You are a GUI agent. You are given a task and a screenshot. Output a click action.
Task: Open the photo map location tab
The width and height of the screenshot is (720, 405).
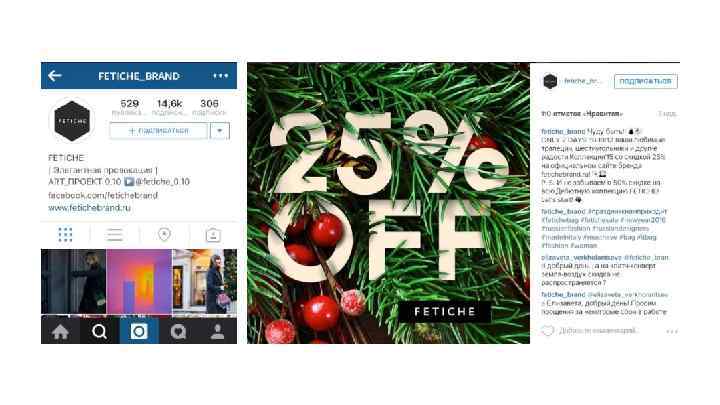[x=164, y=235]
